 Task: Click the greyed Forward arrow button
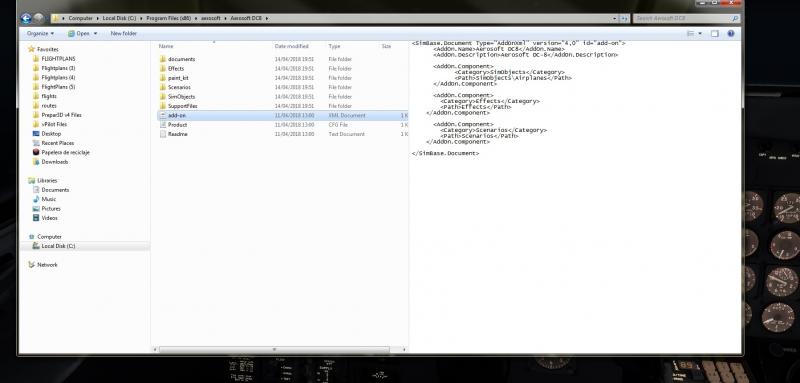pos(38,18)
